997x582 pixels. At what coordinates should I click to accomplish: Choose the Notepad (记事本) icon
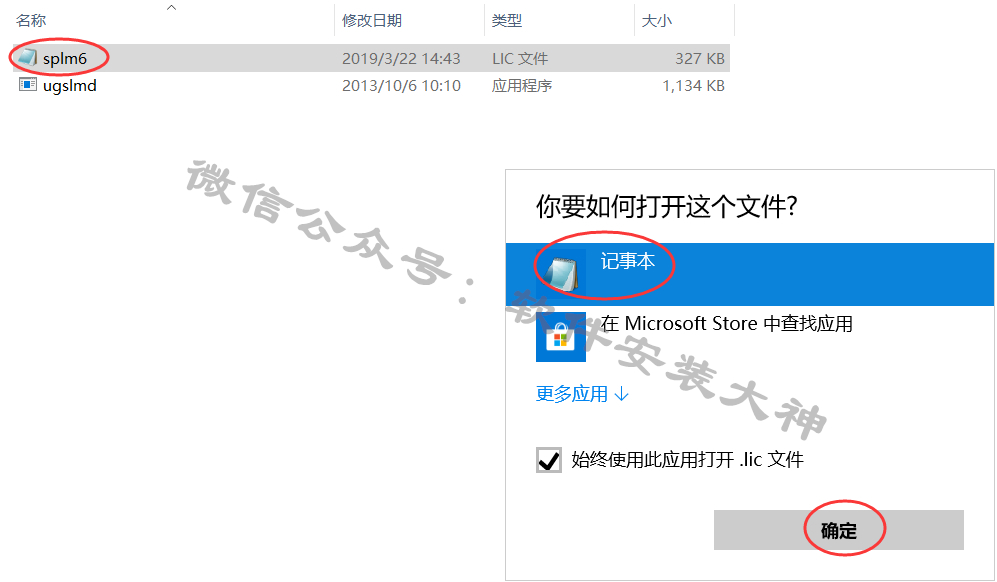[561, 274]
